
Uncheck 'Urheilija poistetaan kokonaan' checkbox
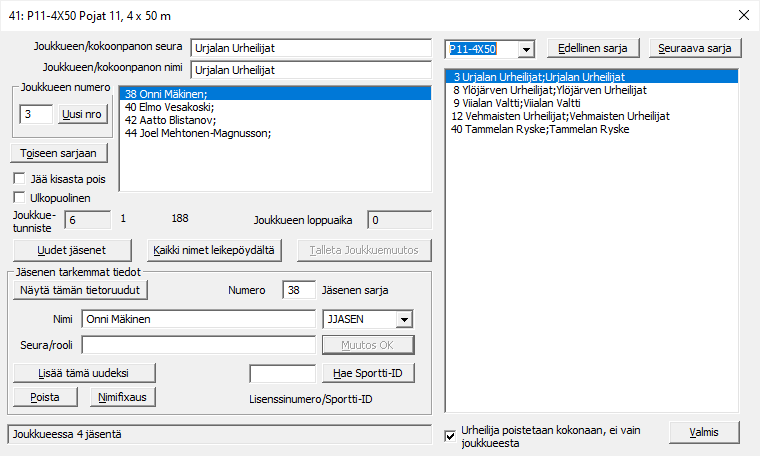coord(451,436)
